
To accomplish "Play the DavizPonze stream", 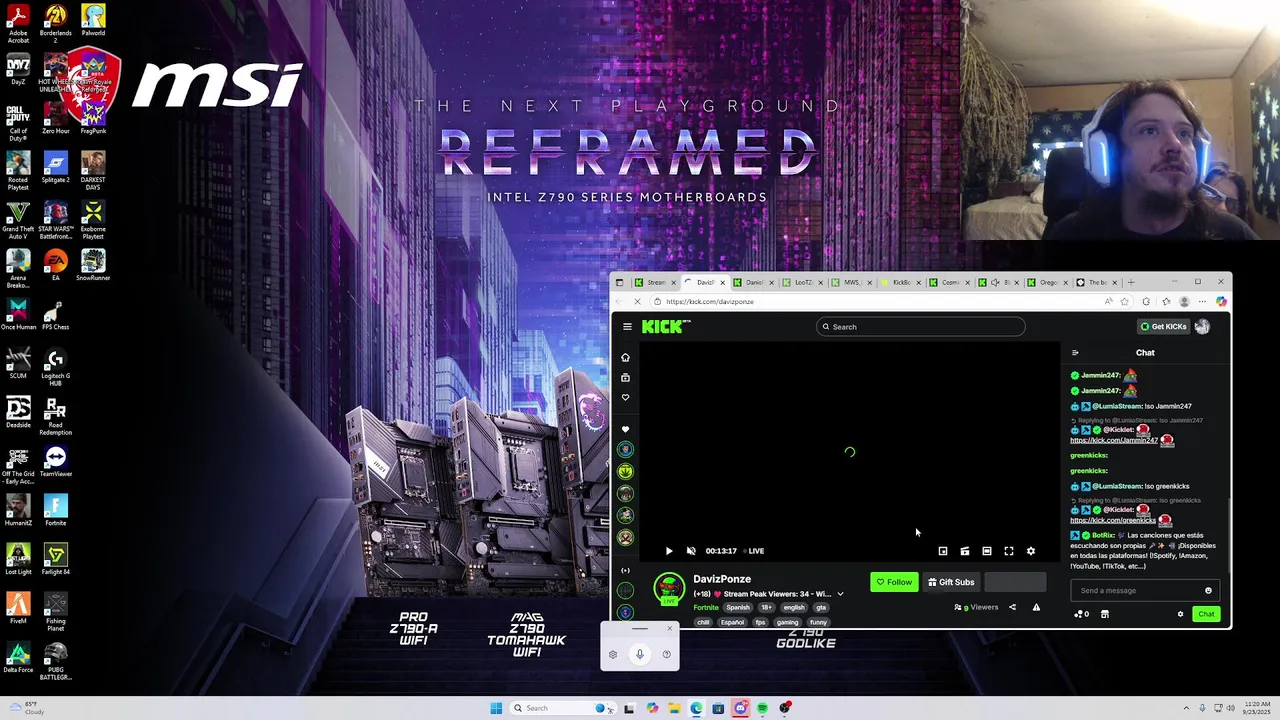I will (x=669, y=551).
